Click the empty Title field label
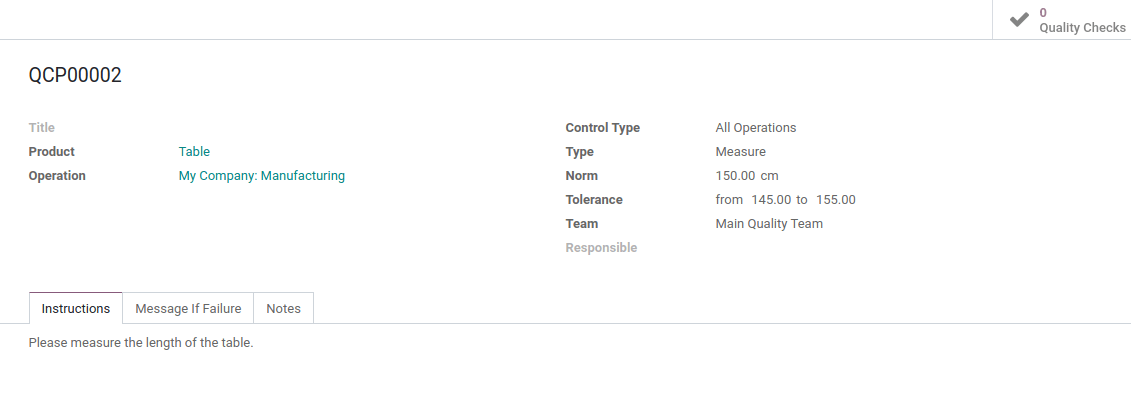 coord(42,128)
